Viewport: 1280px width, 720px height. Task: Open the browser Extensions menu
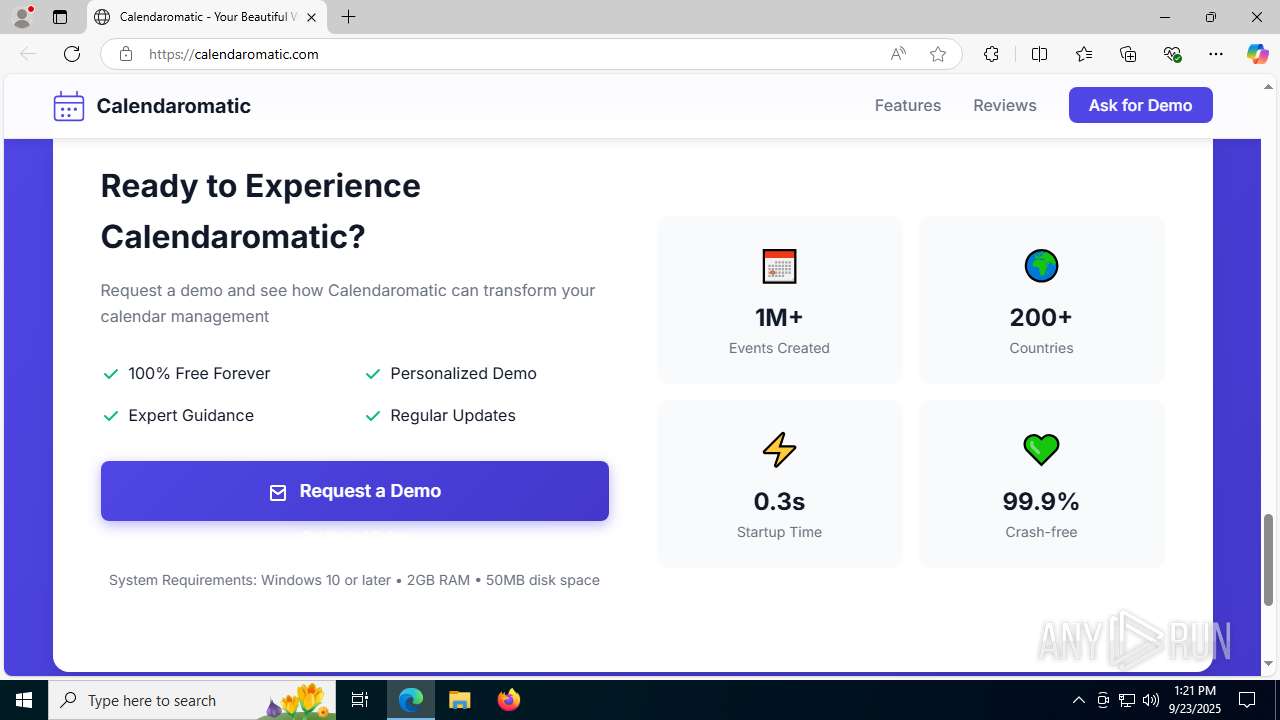tap(991, 54)
